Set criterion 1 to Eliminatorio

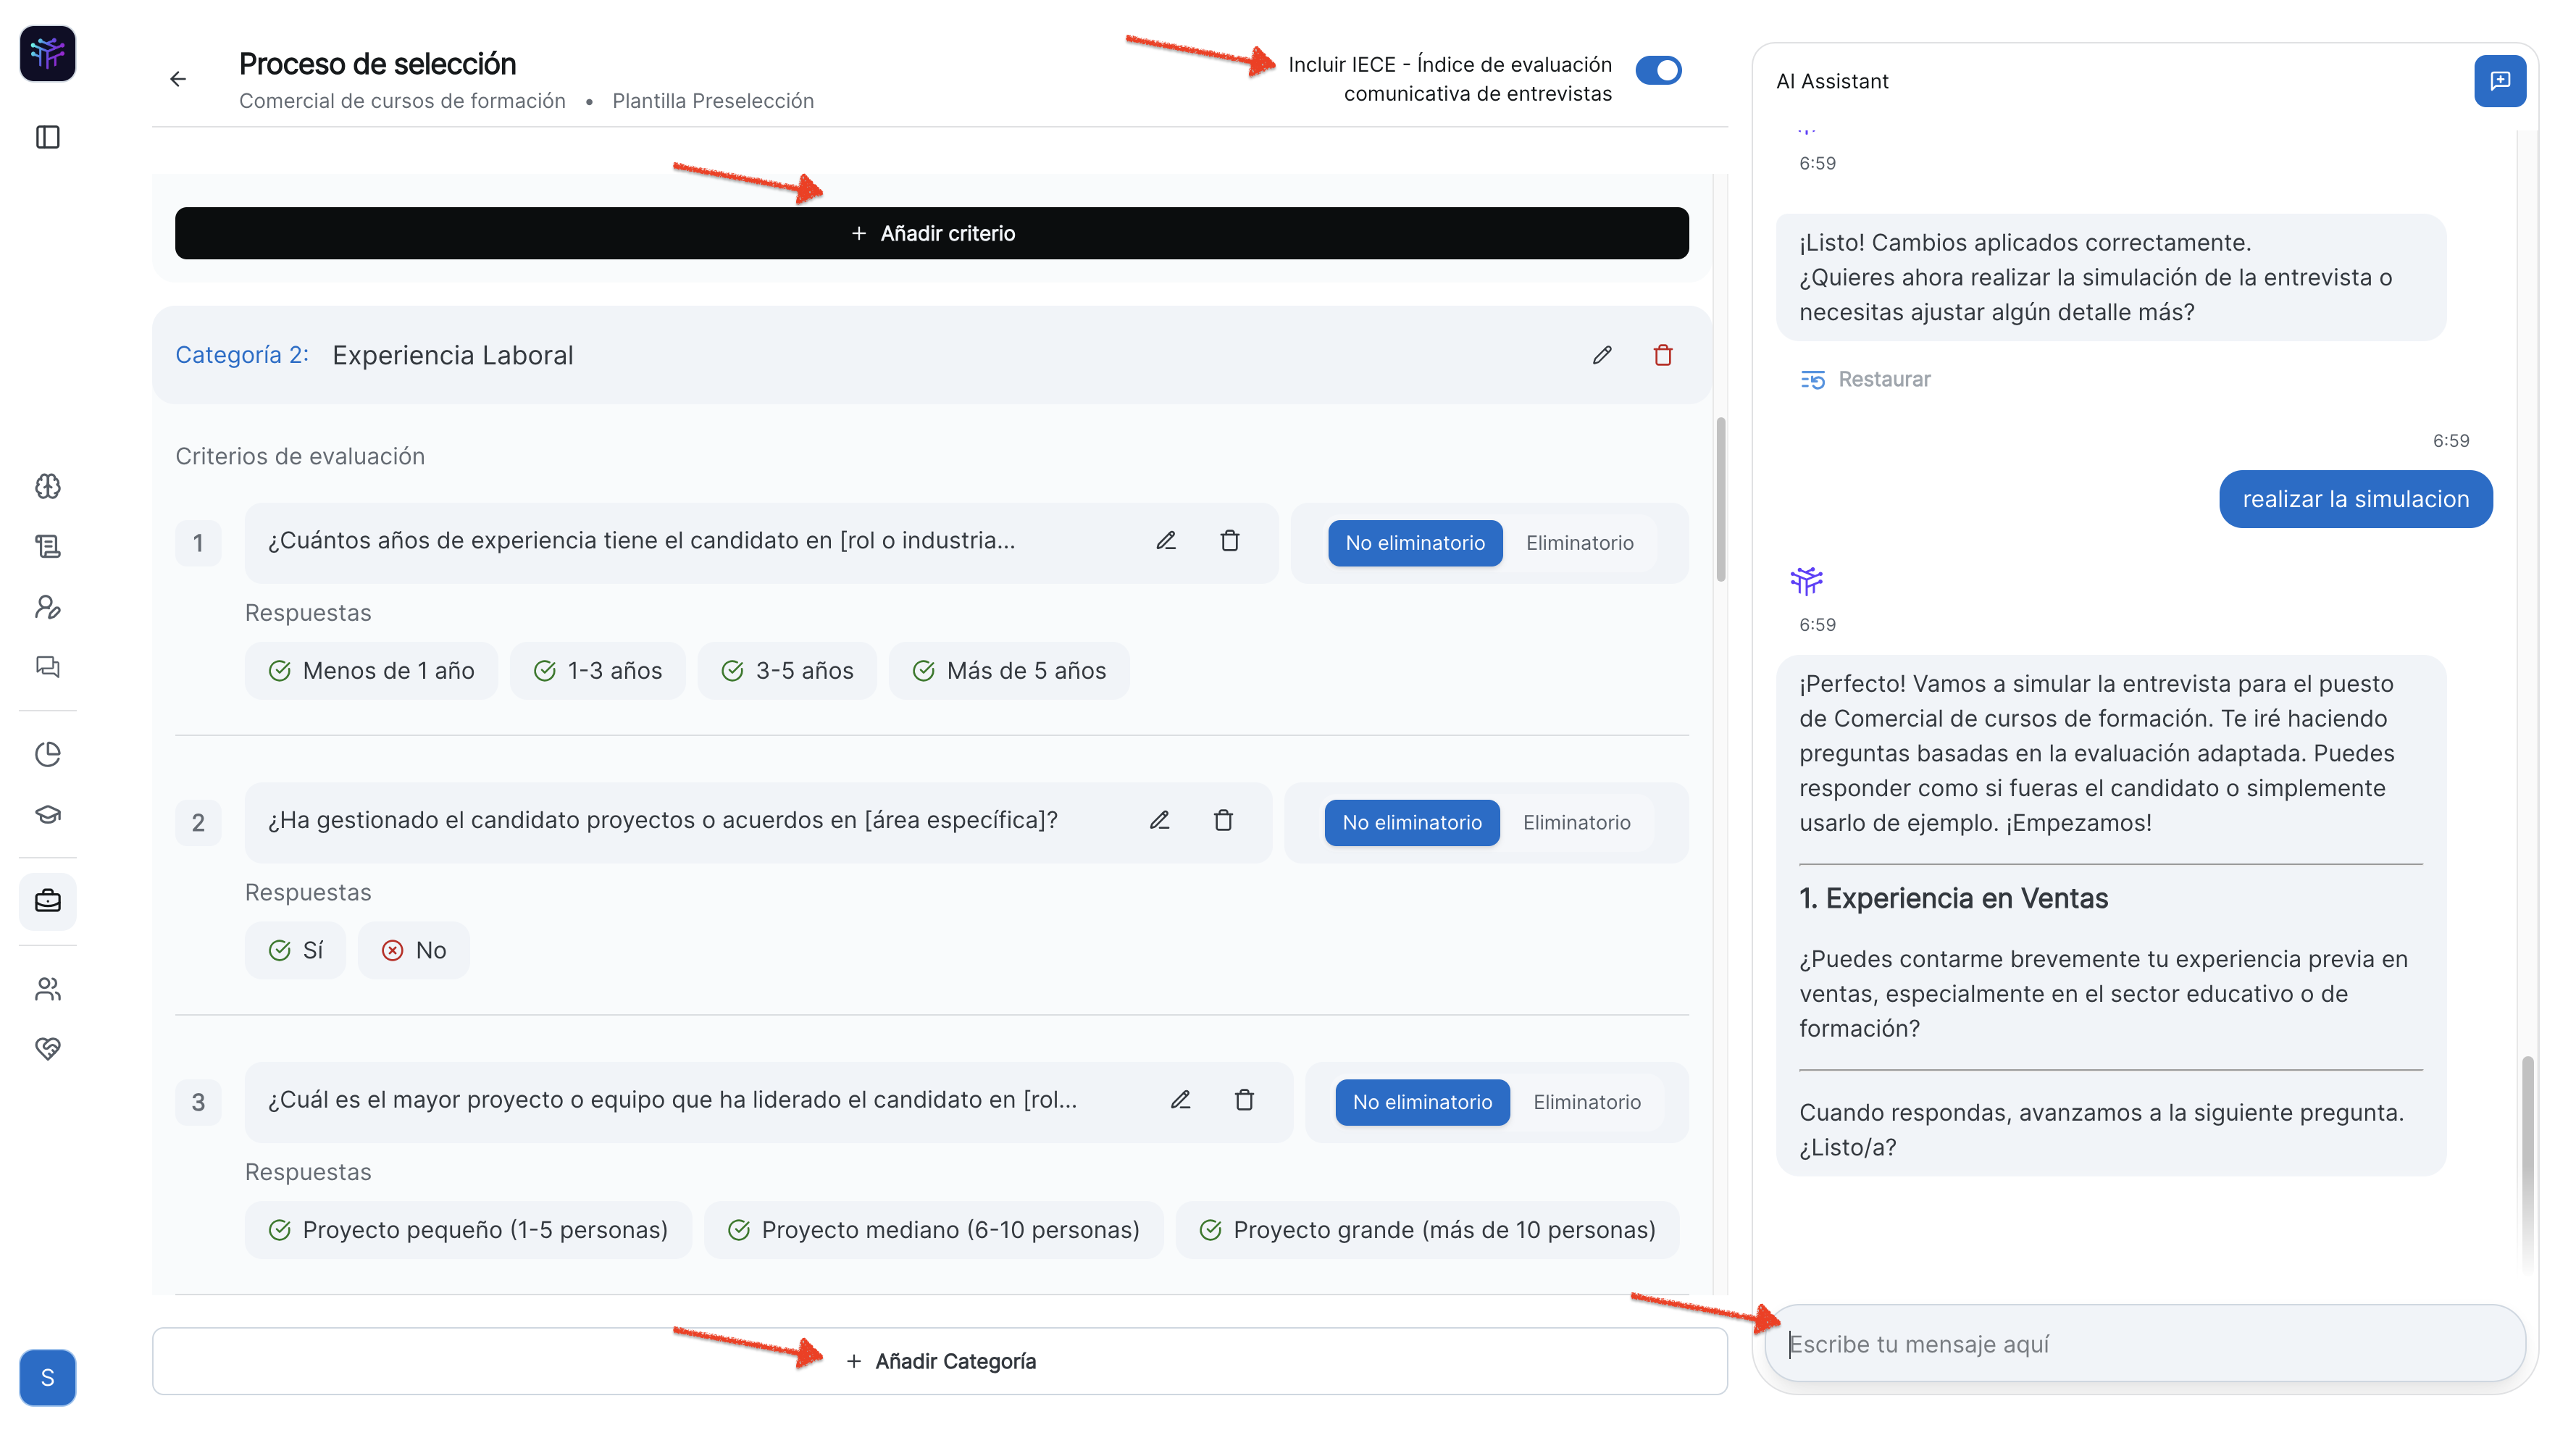(1579, 543)
